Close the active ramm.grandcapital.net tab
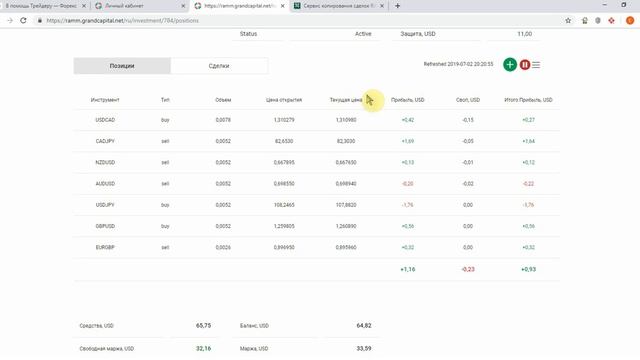 (282, 6)
